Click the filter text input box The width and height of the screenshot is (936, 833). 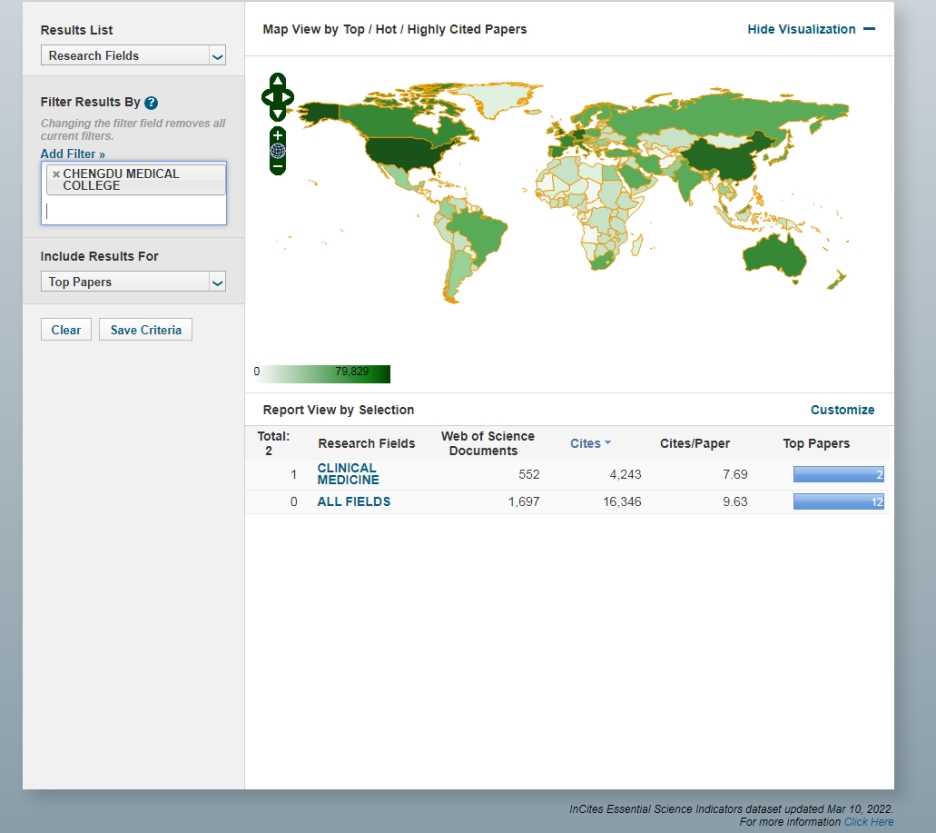[134, 210]
